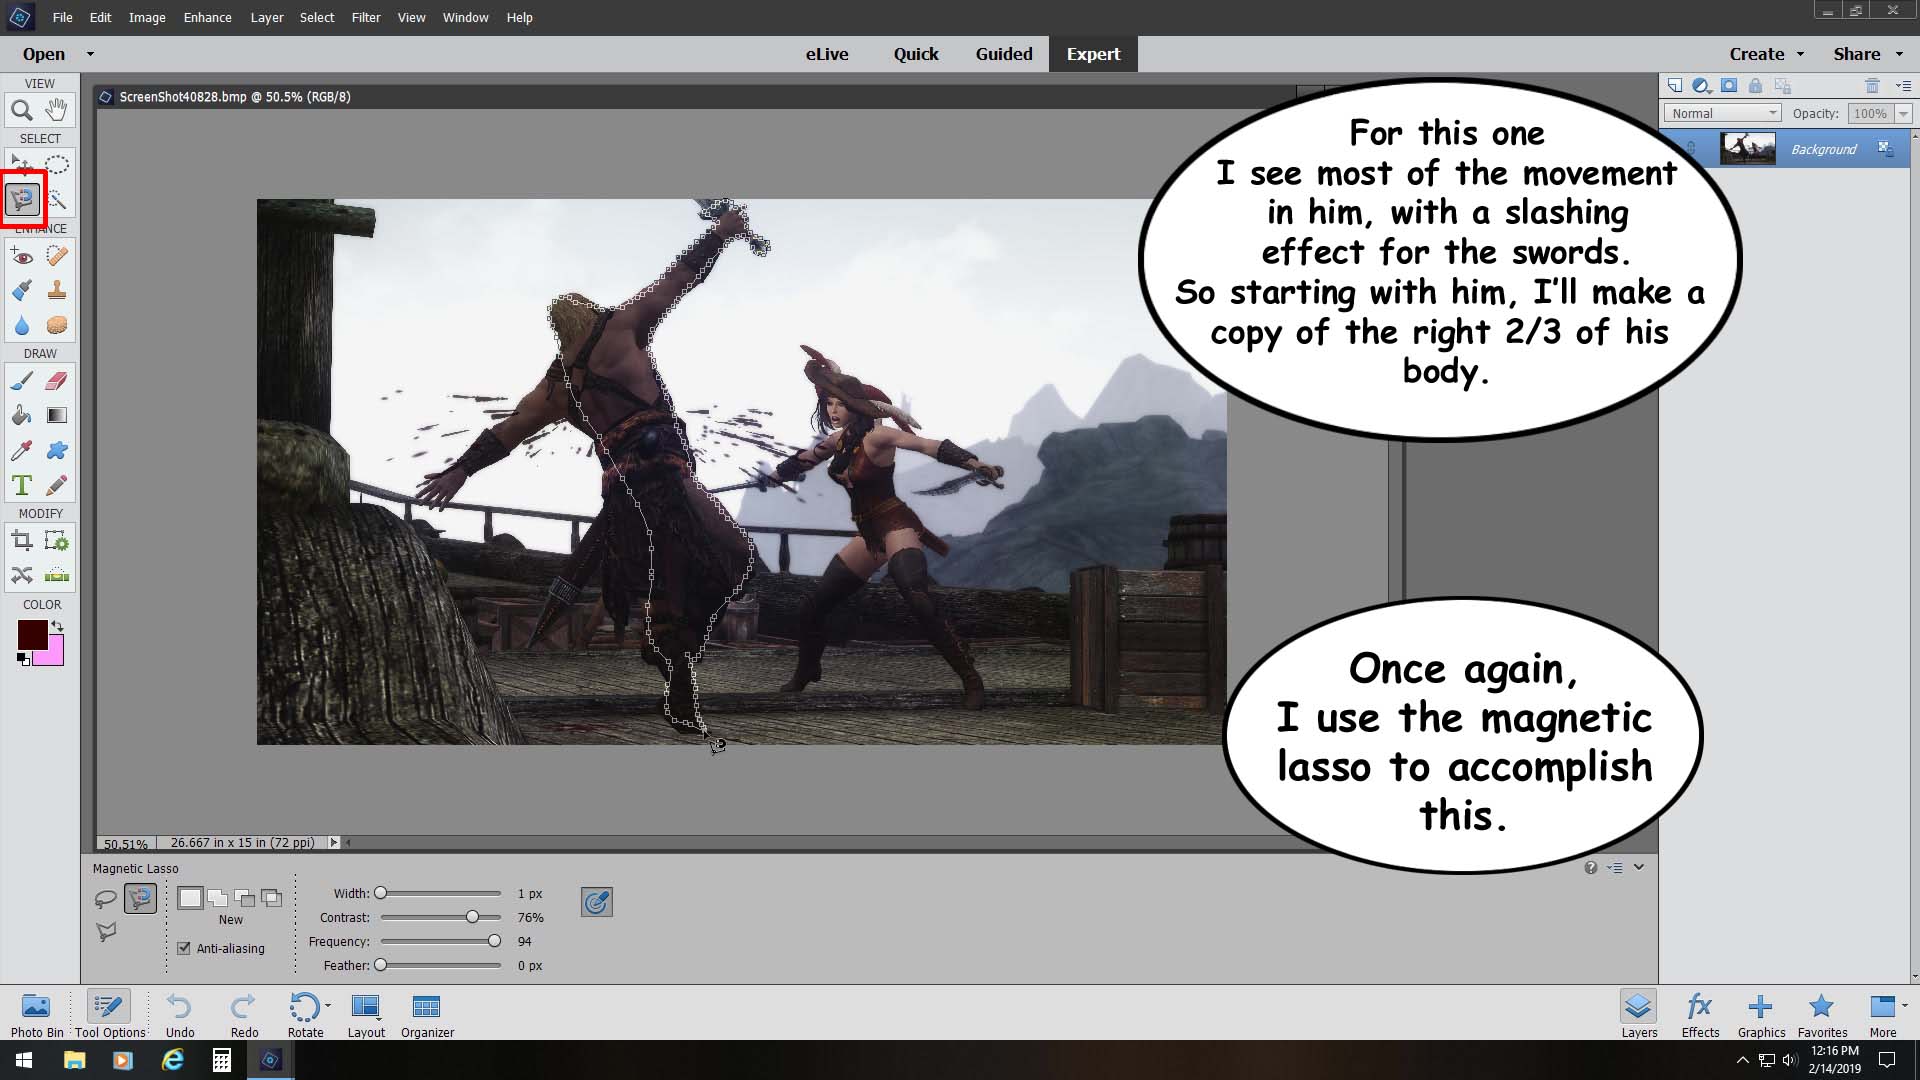Viewport: 1920px width, 1080px height.
Task: Swap foreground and background colors
Action: [x=58, y=626]
